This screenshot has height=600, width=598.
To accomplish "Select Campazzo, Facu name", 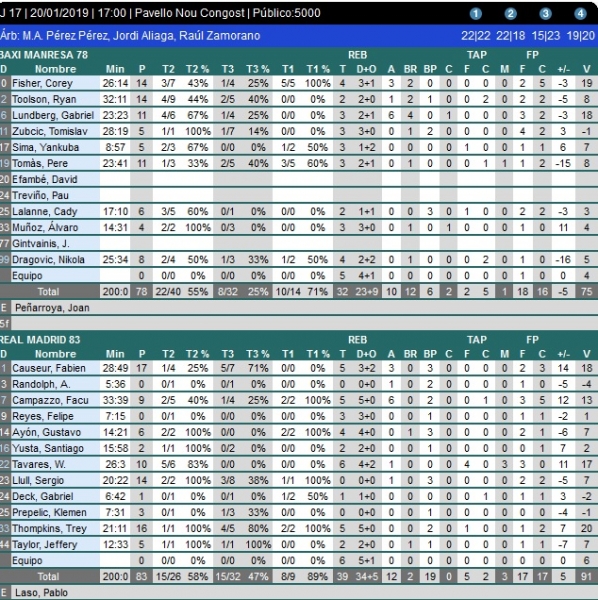I will point(50,401).
